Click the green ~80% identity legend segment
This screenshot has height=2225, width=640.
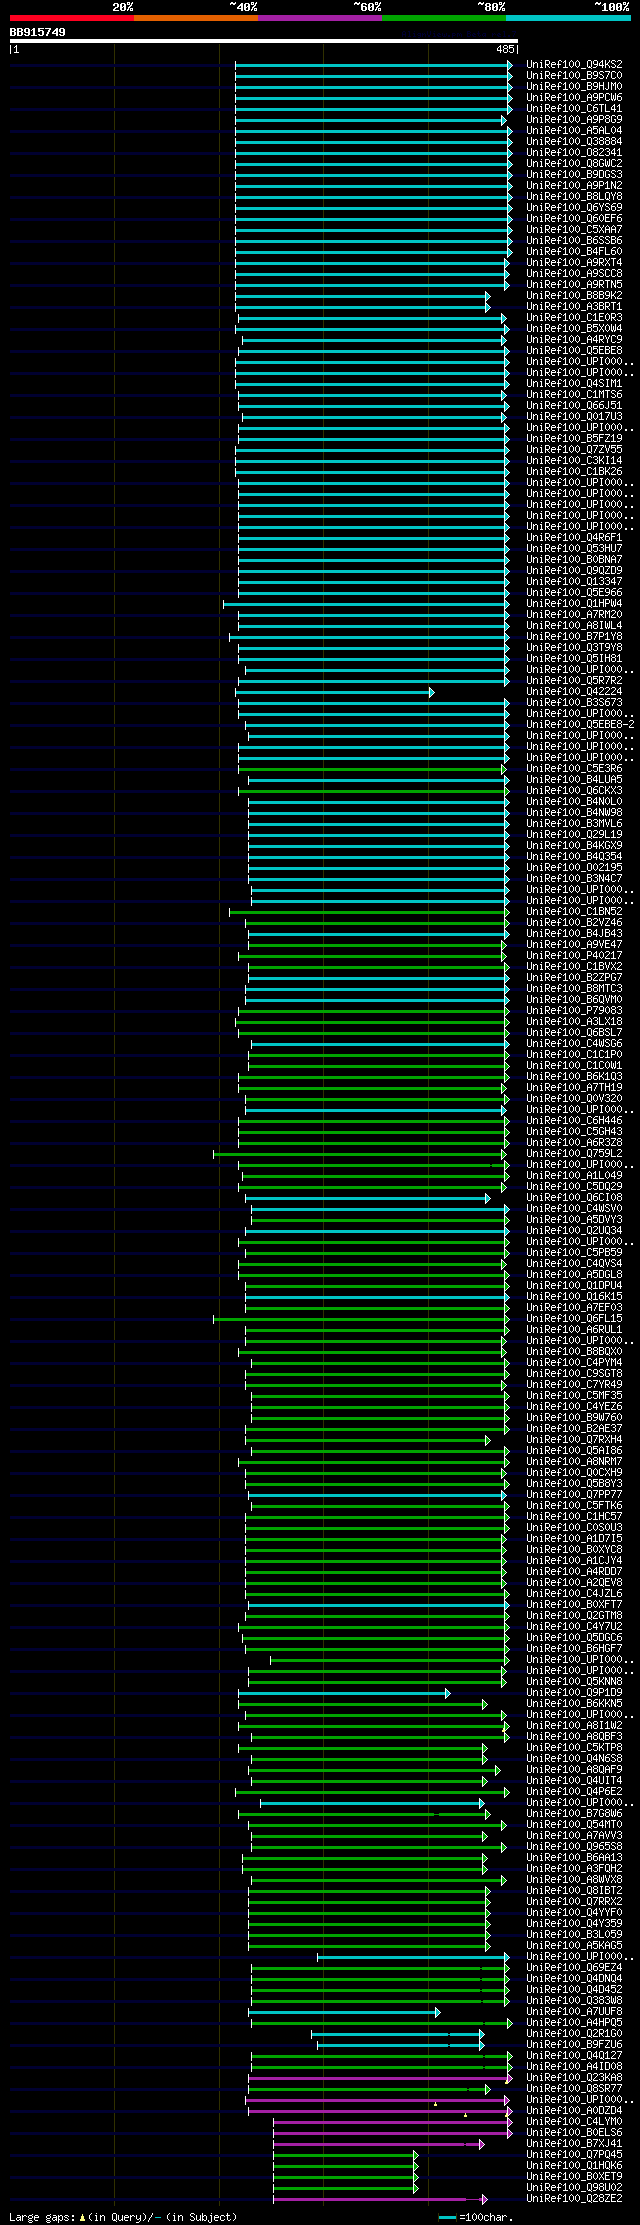click(x=443, y=18)
